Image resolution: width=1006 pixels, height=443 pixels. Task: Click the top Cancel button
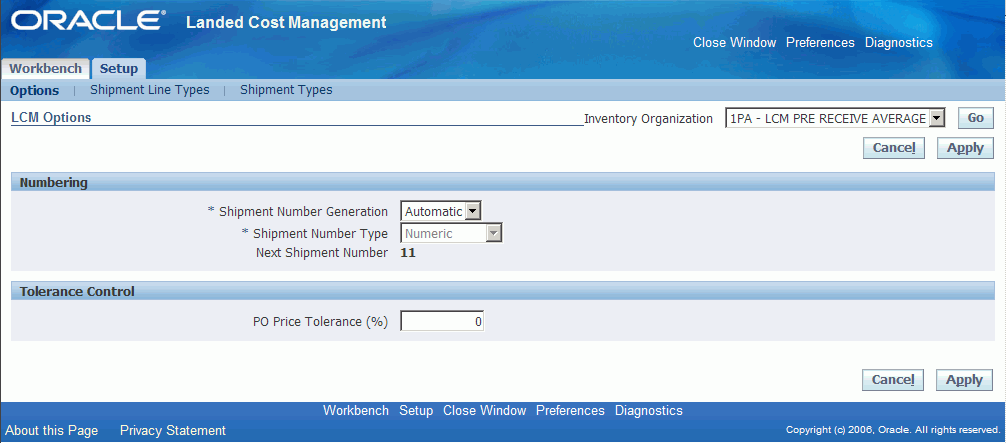click(x=894, y=148)
